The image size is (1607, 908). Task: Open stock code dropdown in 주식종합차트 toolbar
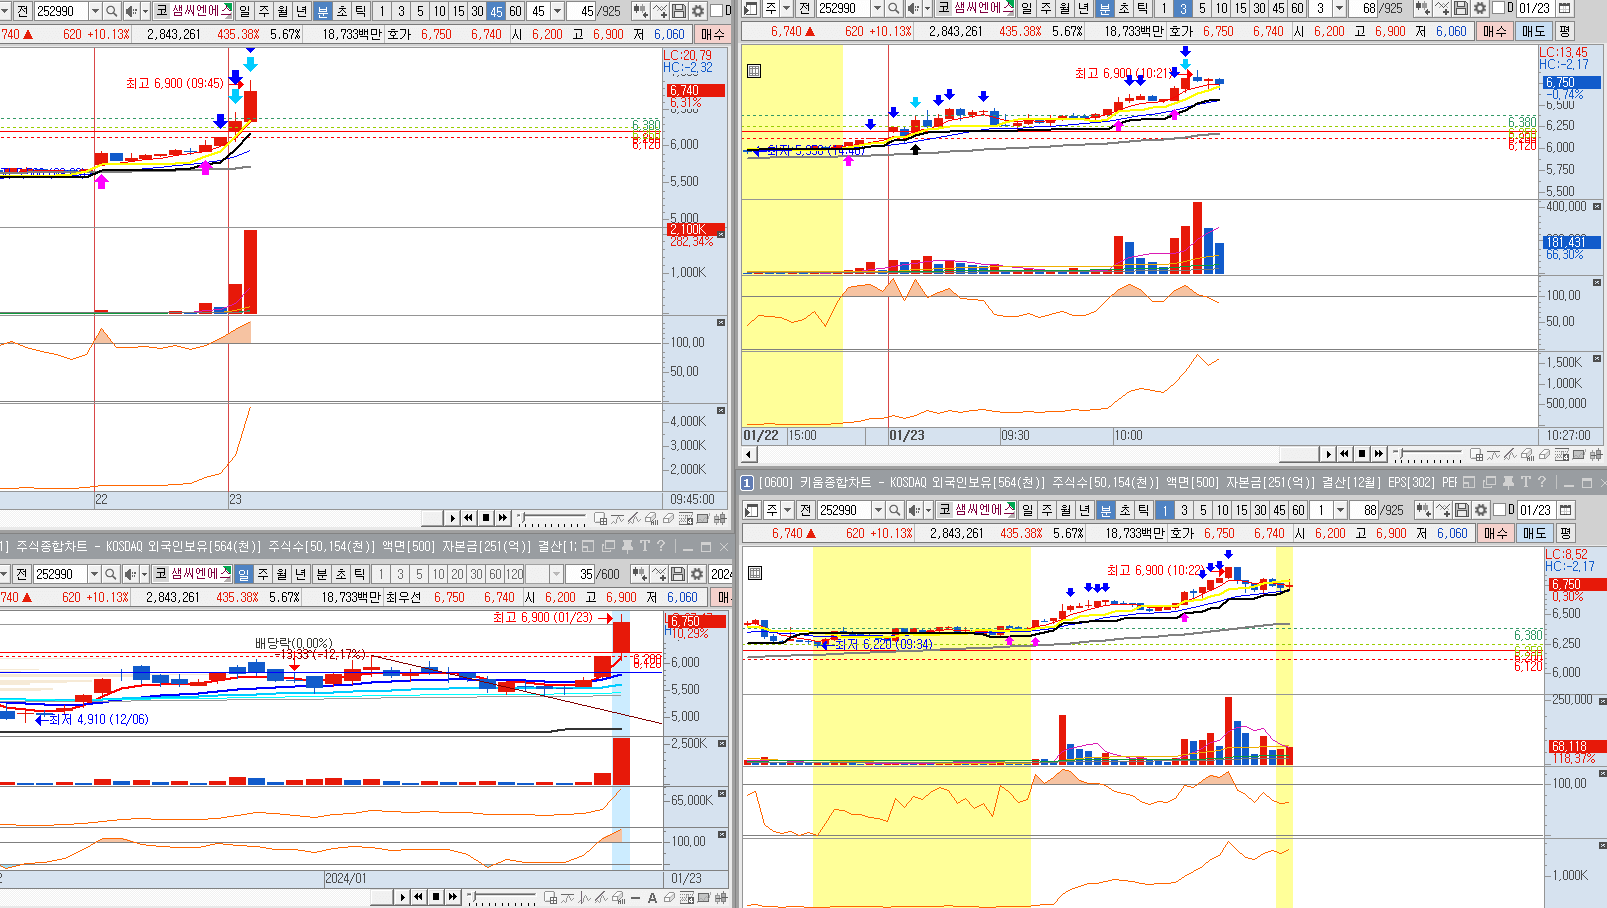point(94,574)
